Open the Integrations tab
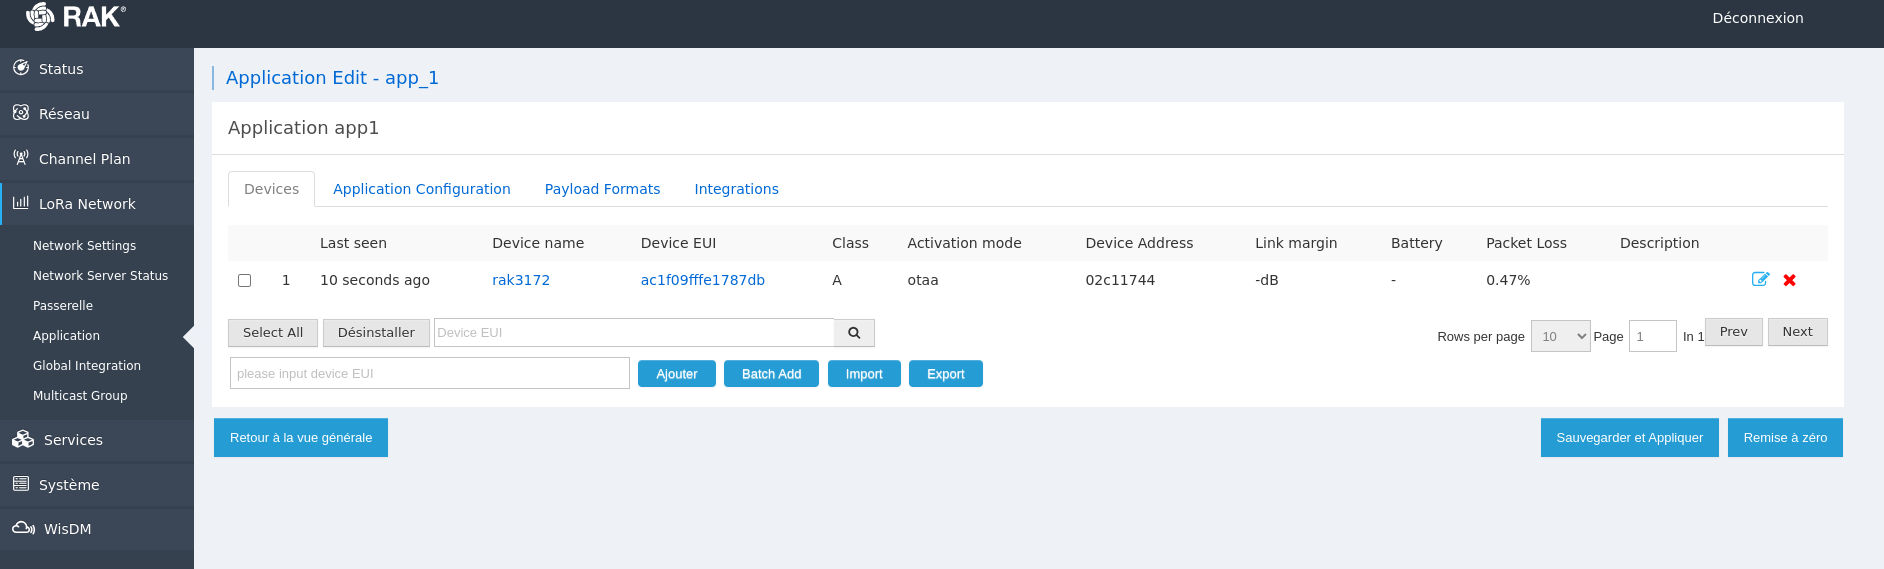Image resolution: width=1884 pixels, height=569 pixels. 736,189
